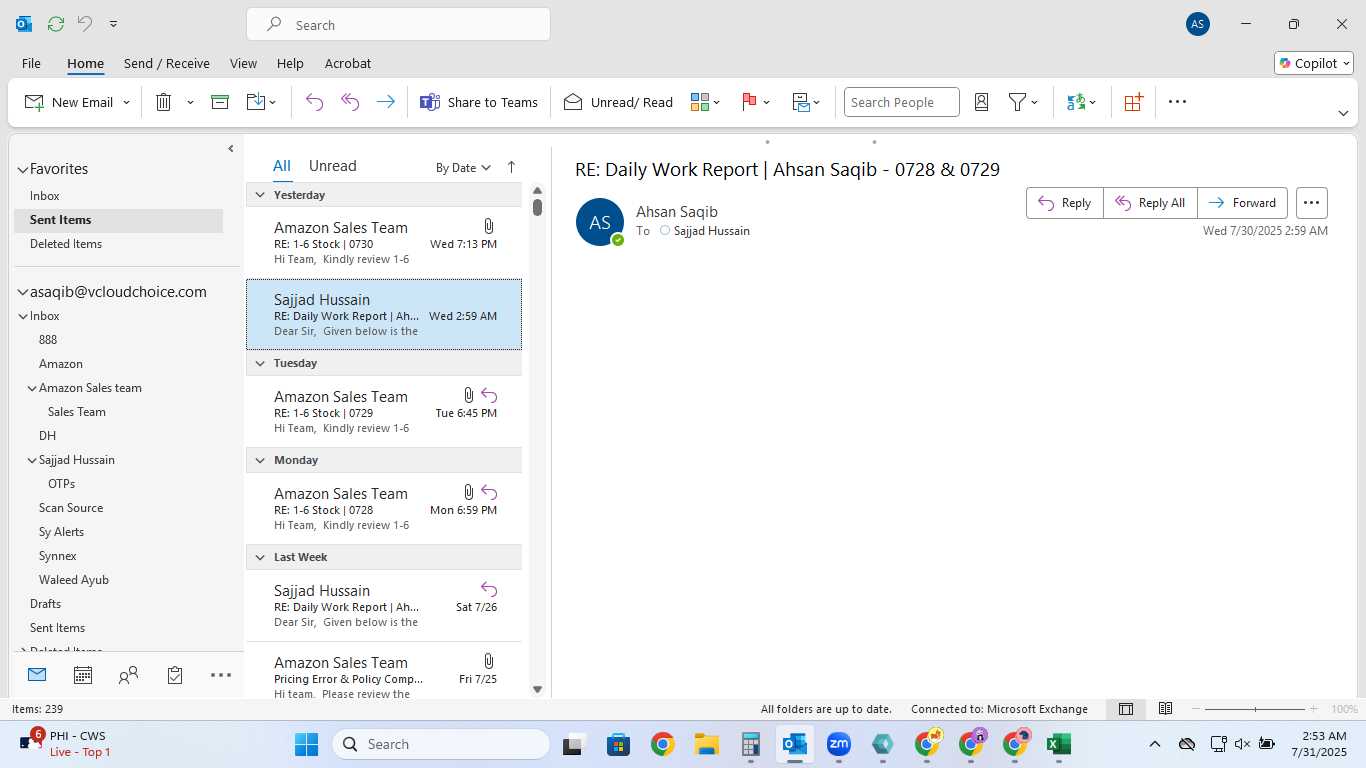This screenshot has height=768, width=1366.
Task: Reverse sort order arrow in message list
Action: tap(511, 168)
